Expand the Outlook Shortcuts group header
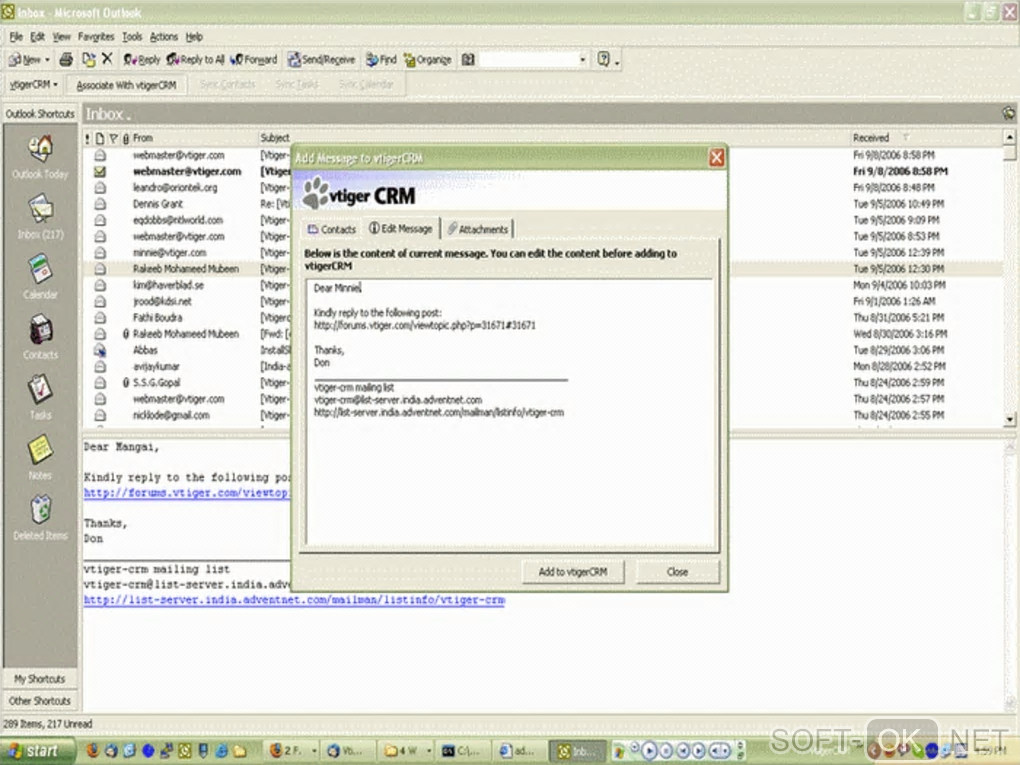 (40, 114)
